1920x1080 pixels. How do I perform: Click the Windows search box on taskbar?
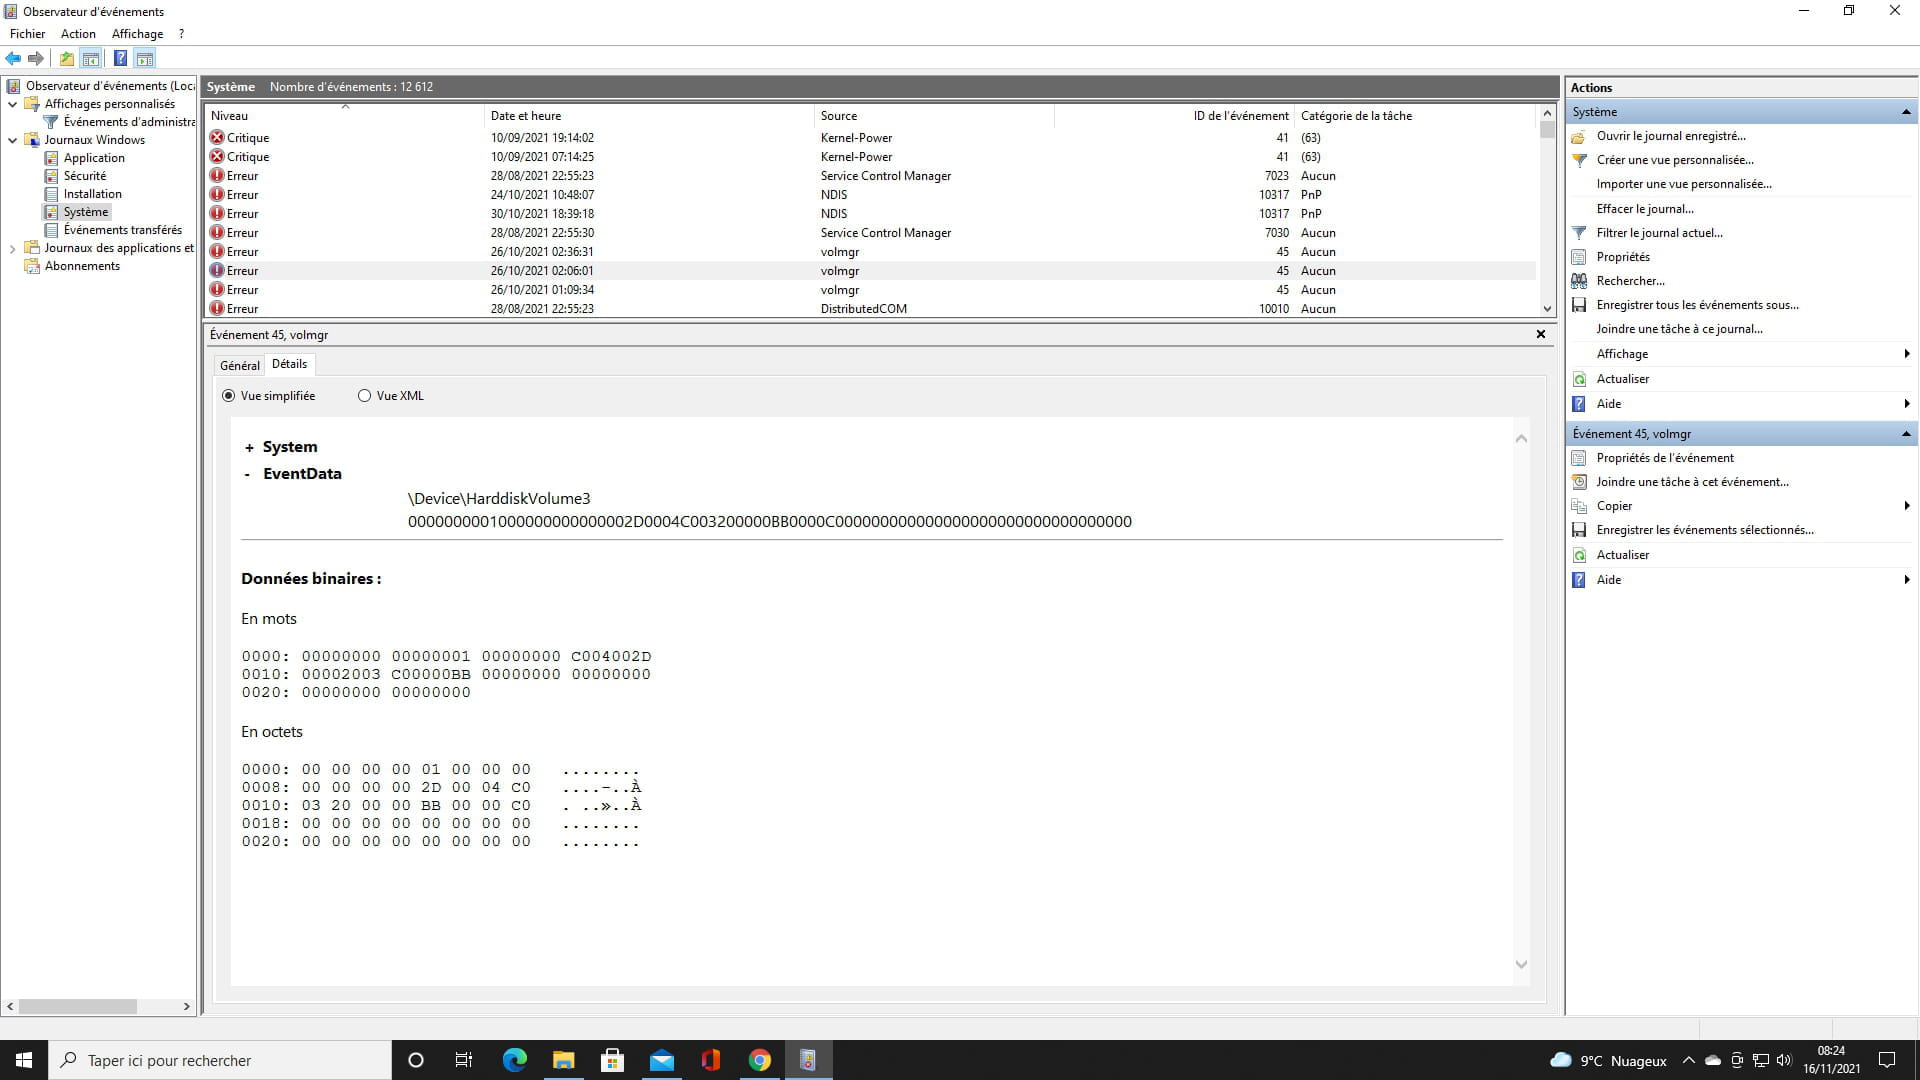coord(220,1060)
